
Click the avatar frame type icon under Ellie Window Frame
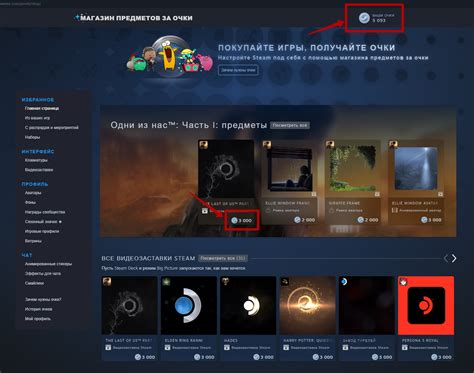tap(268, 210)
